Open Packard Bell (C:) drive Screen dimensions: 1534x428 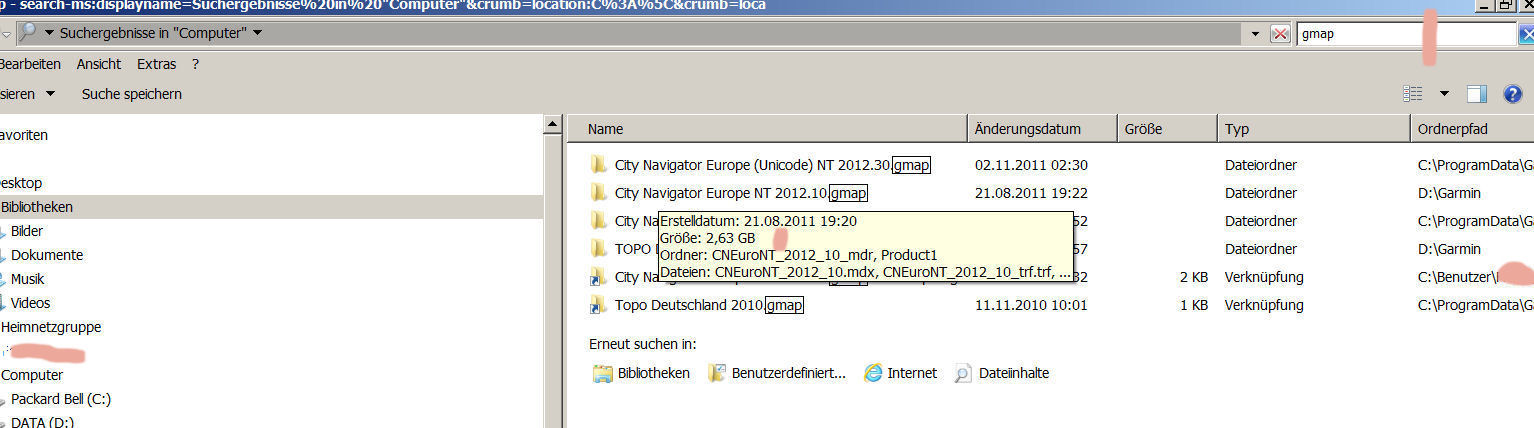pyautogui.click(x=61, y=399)
